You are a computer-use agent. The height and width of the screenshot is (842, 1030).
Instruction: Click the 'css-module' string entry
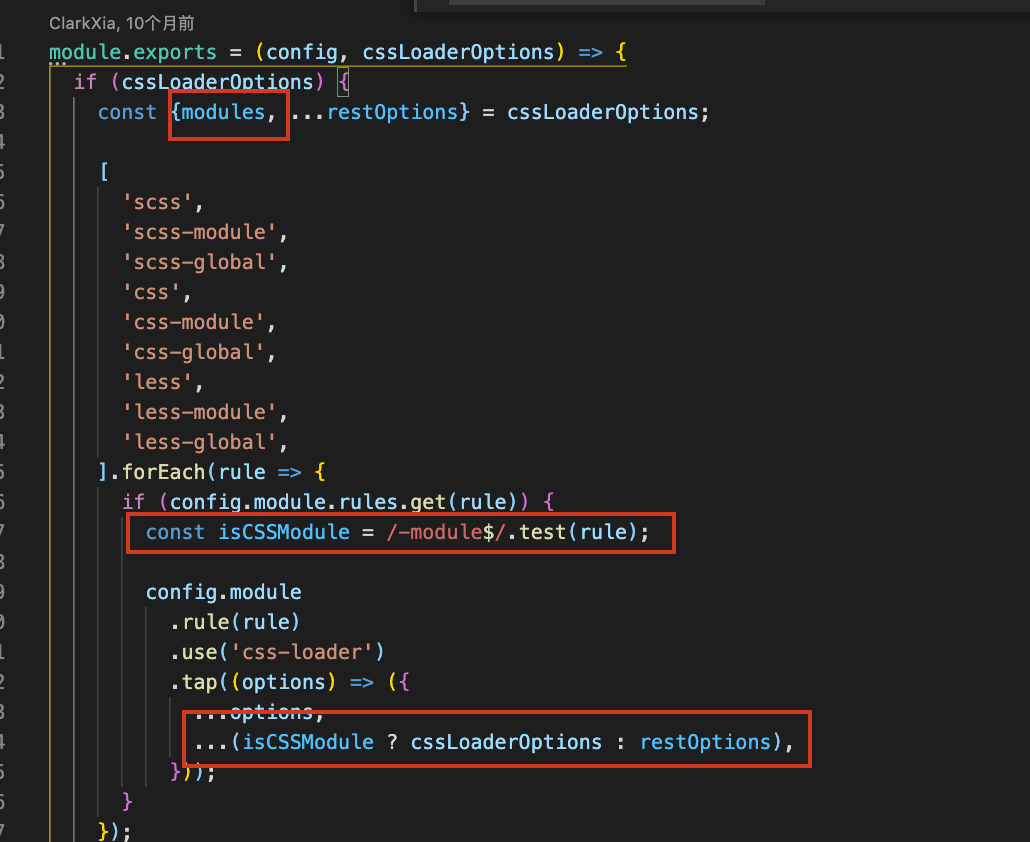(194, 322)
